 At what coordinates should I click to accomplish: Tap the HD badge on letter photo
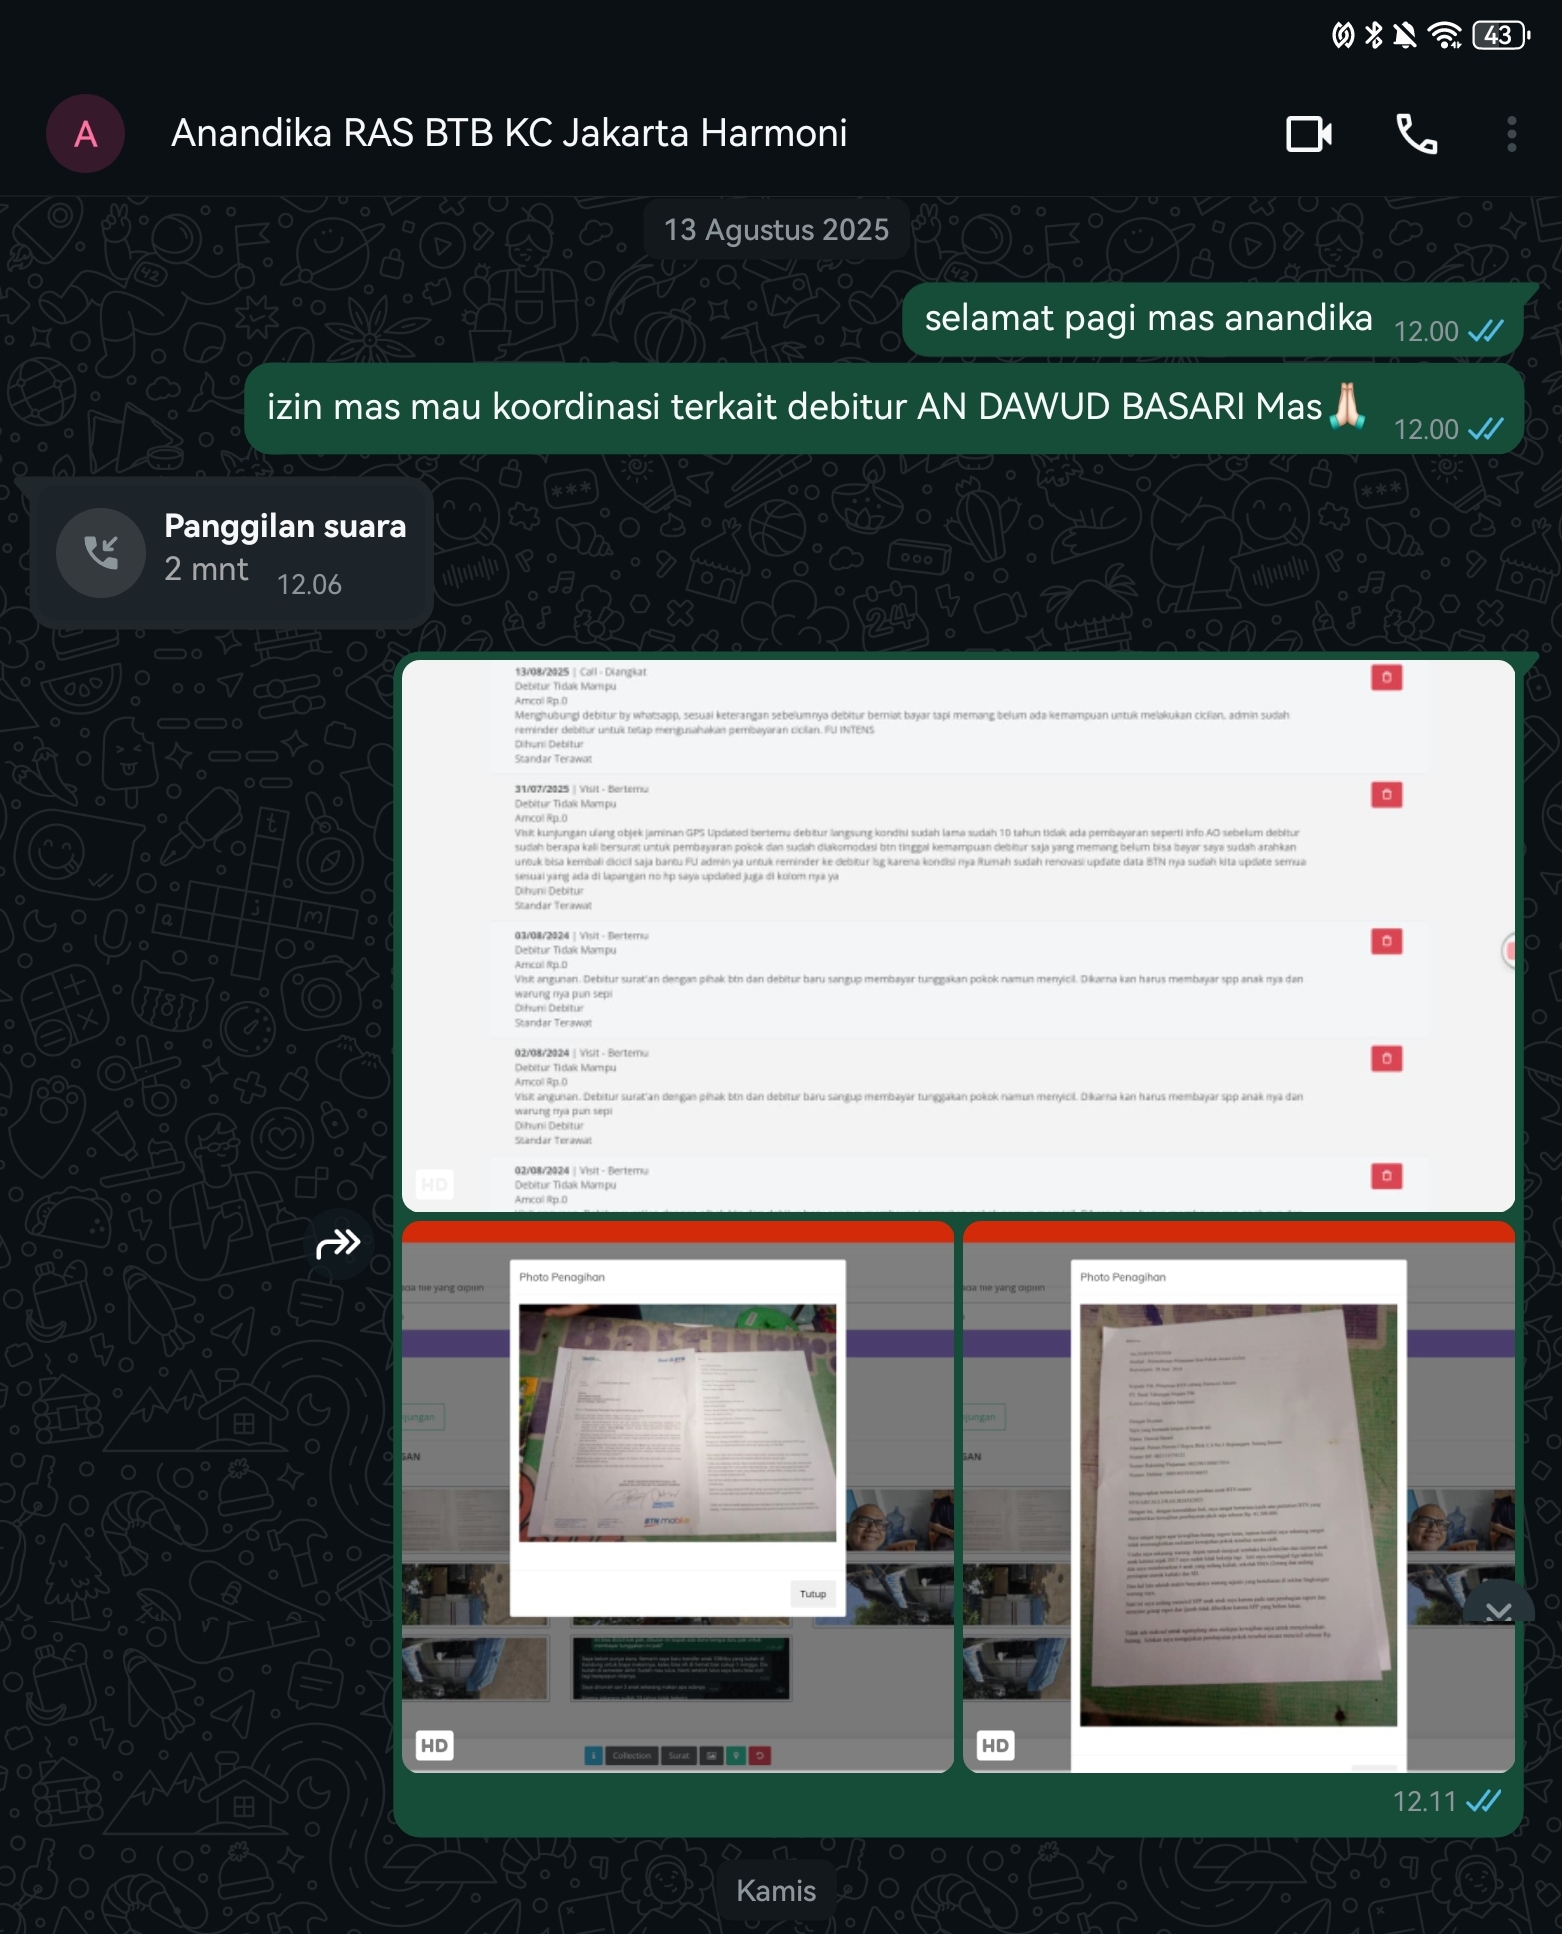(x=435, y=1745)
